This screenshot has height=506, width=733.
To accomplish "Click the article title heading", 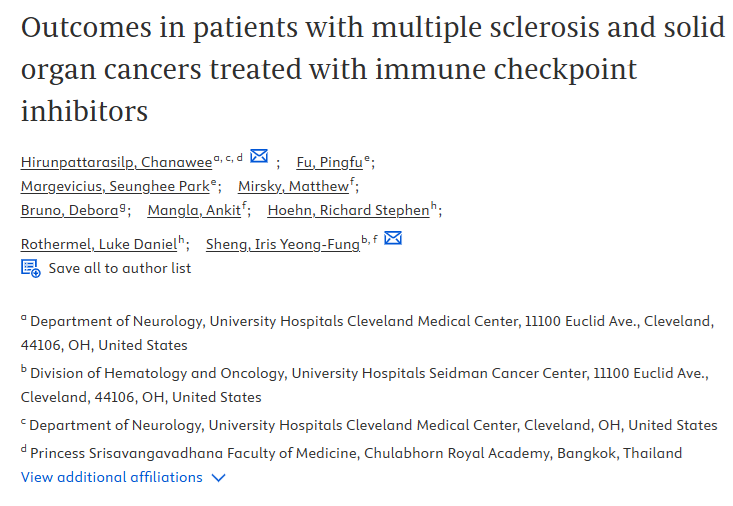I will click(x=373, y=69).
